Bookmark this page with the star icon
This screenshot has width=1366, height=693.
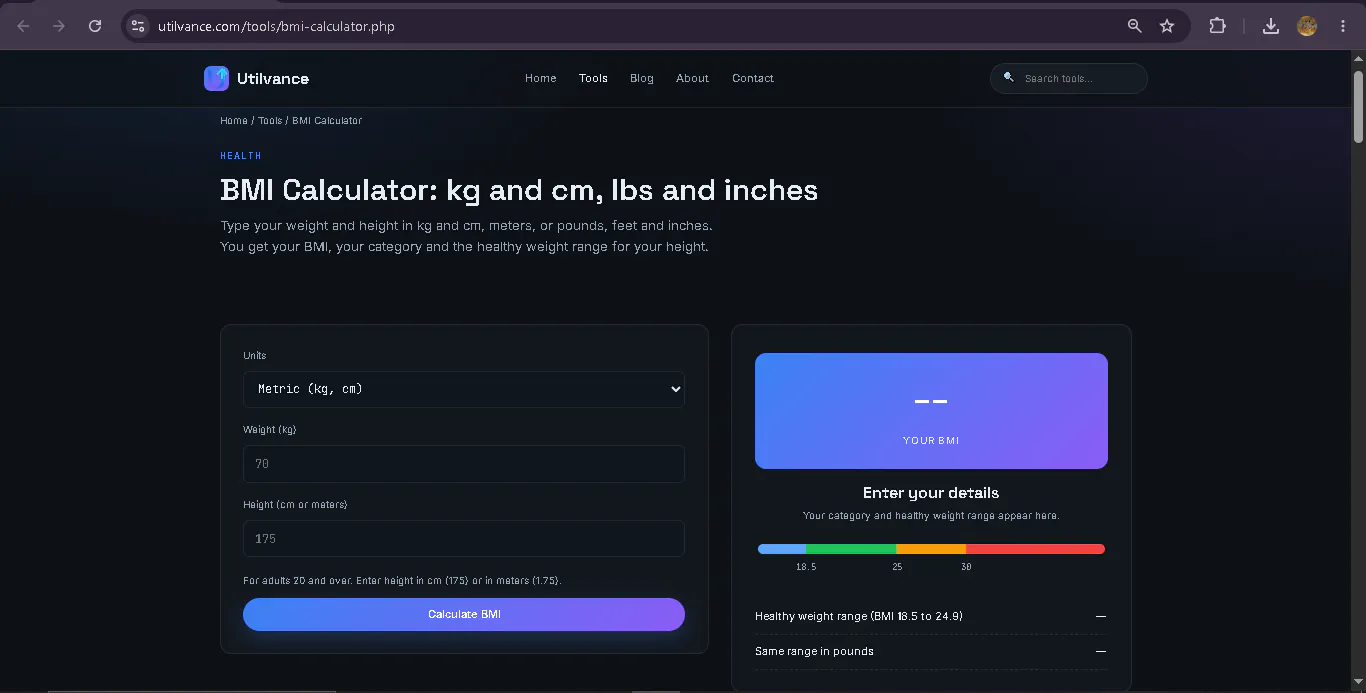(1167, 26)
